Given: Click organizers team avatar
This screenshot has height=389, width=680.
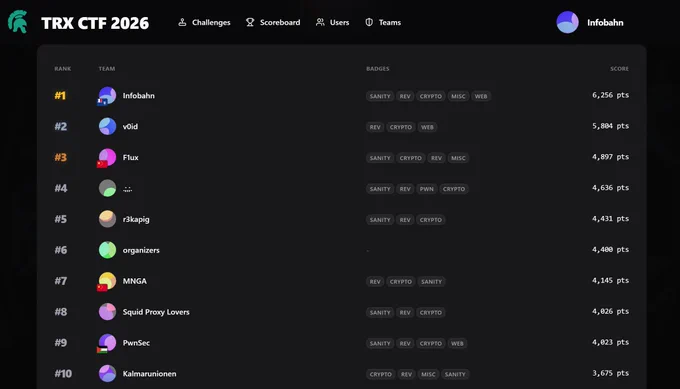Looking at the screenshot, I should pyautogui.click(x=107, y=250).
